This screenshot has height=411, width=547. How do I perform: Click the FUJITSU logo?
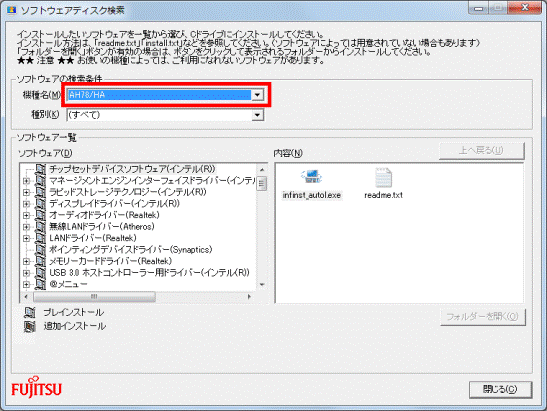tap(36, 388)
